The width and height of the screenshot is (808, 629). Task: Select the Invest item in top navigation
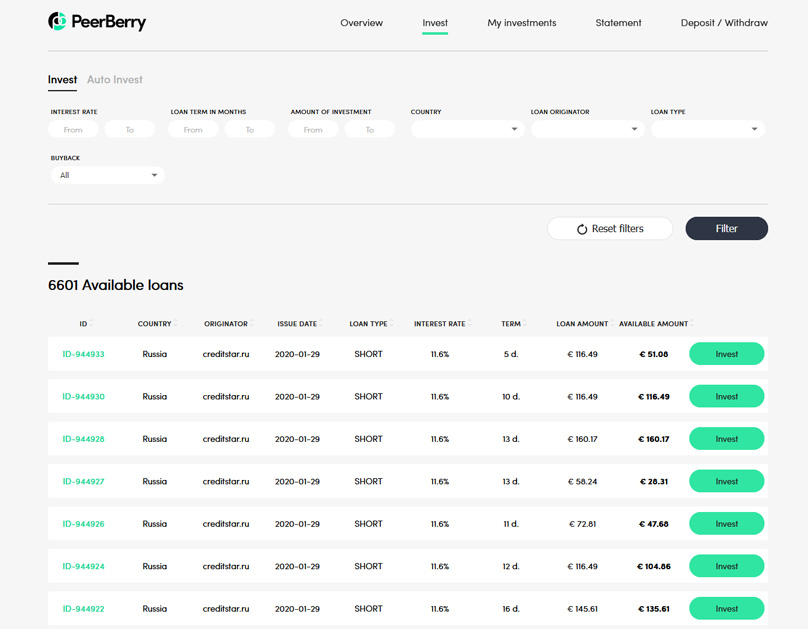click(435, 23)
